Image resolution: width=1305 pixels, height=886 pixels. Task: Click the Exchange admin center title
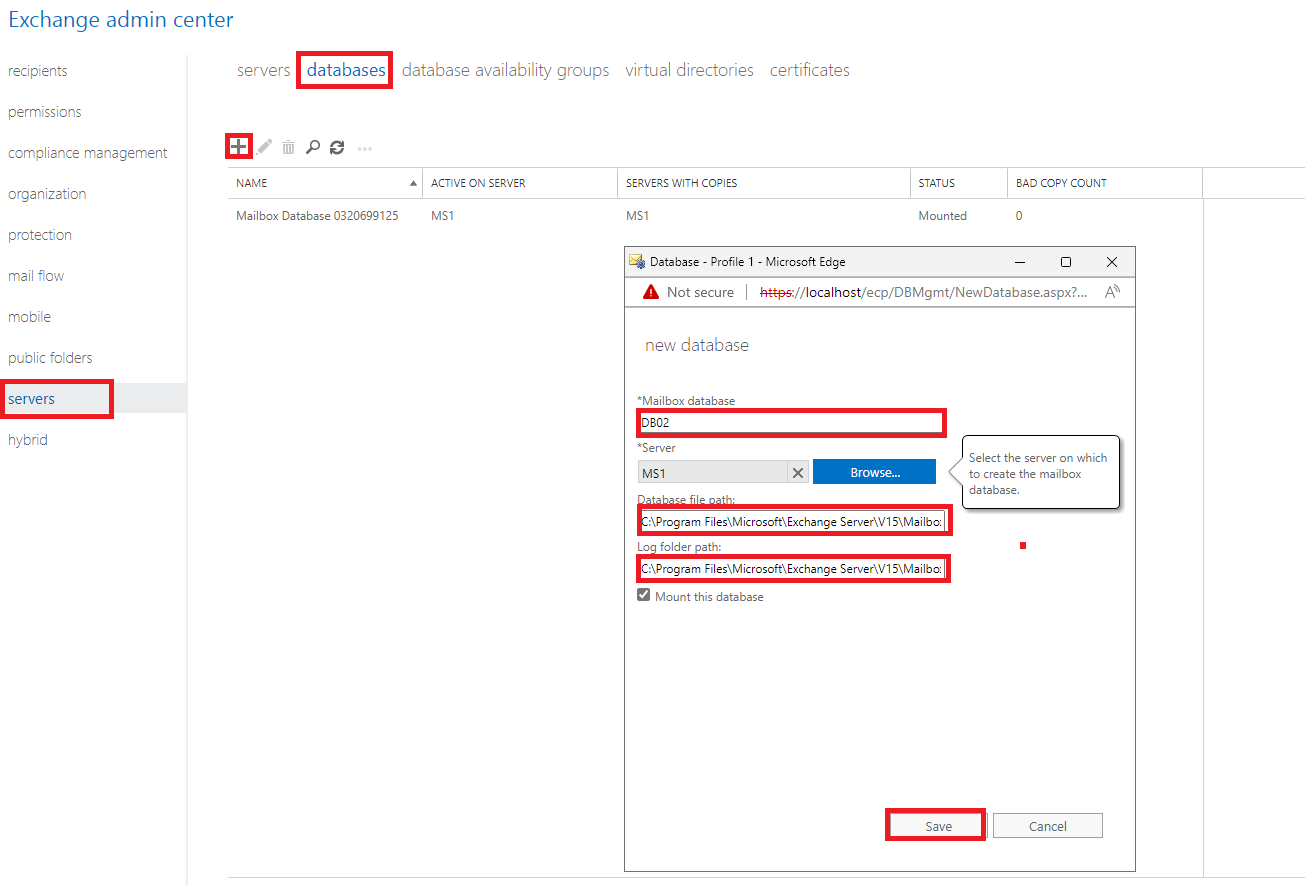coord(121,19)
